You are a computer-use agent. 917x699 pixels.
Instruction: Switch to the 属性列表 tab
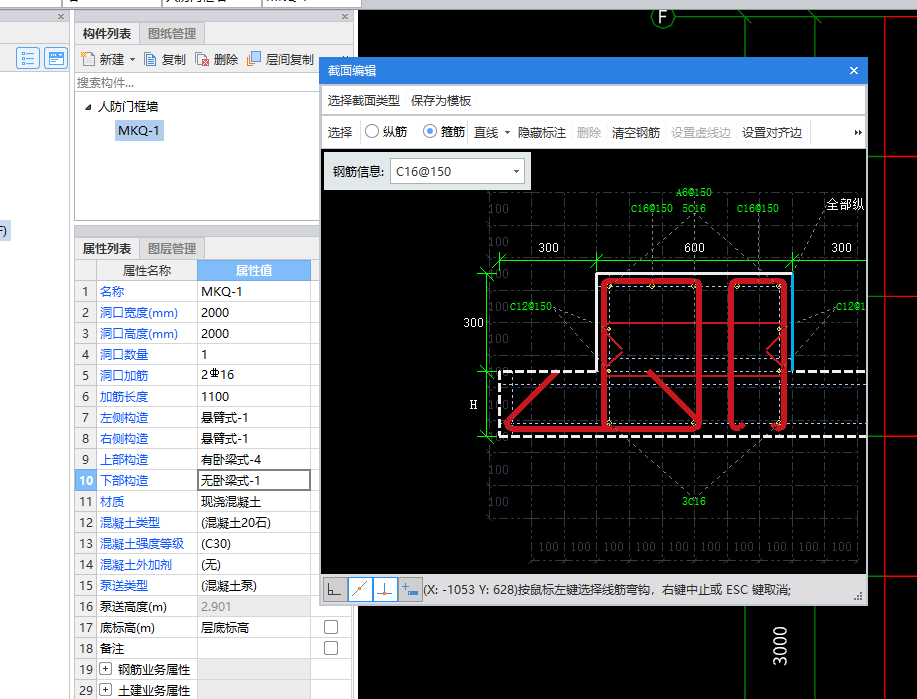[x=107, y=249]
